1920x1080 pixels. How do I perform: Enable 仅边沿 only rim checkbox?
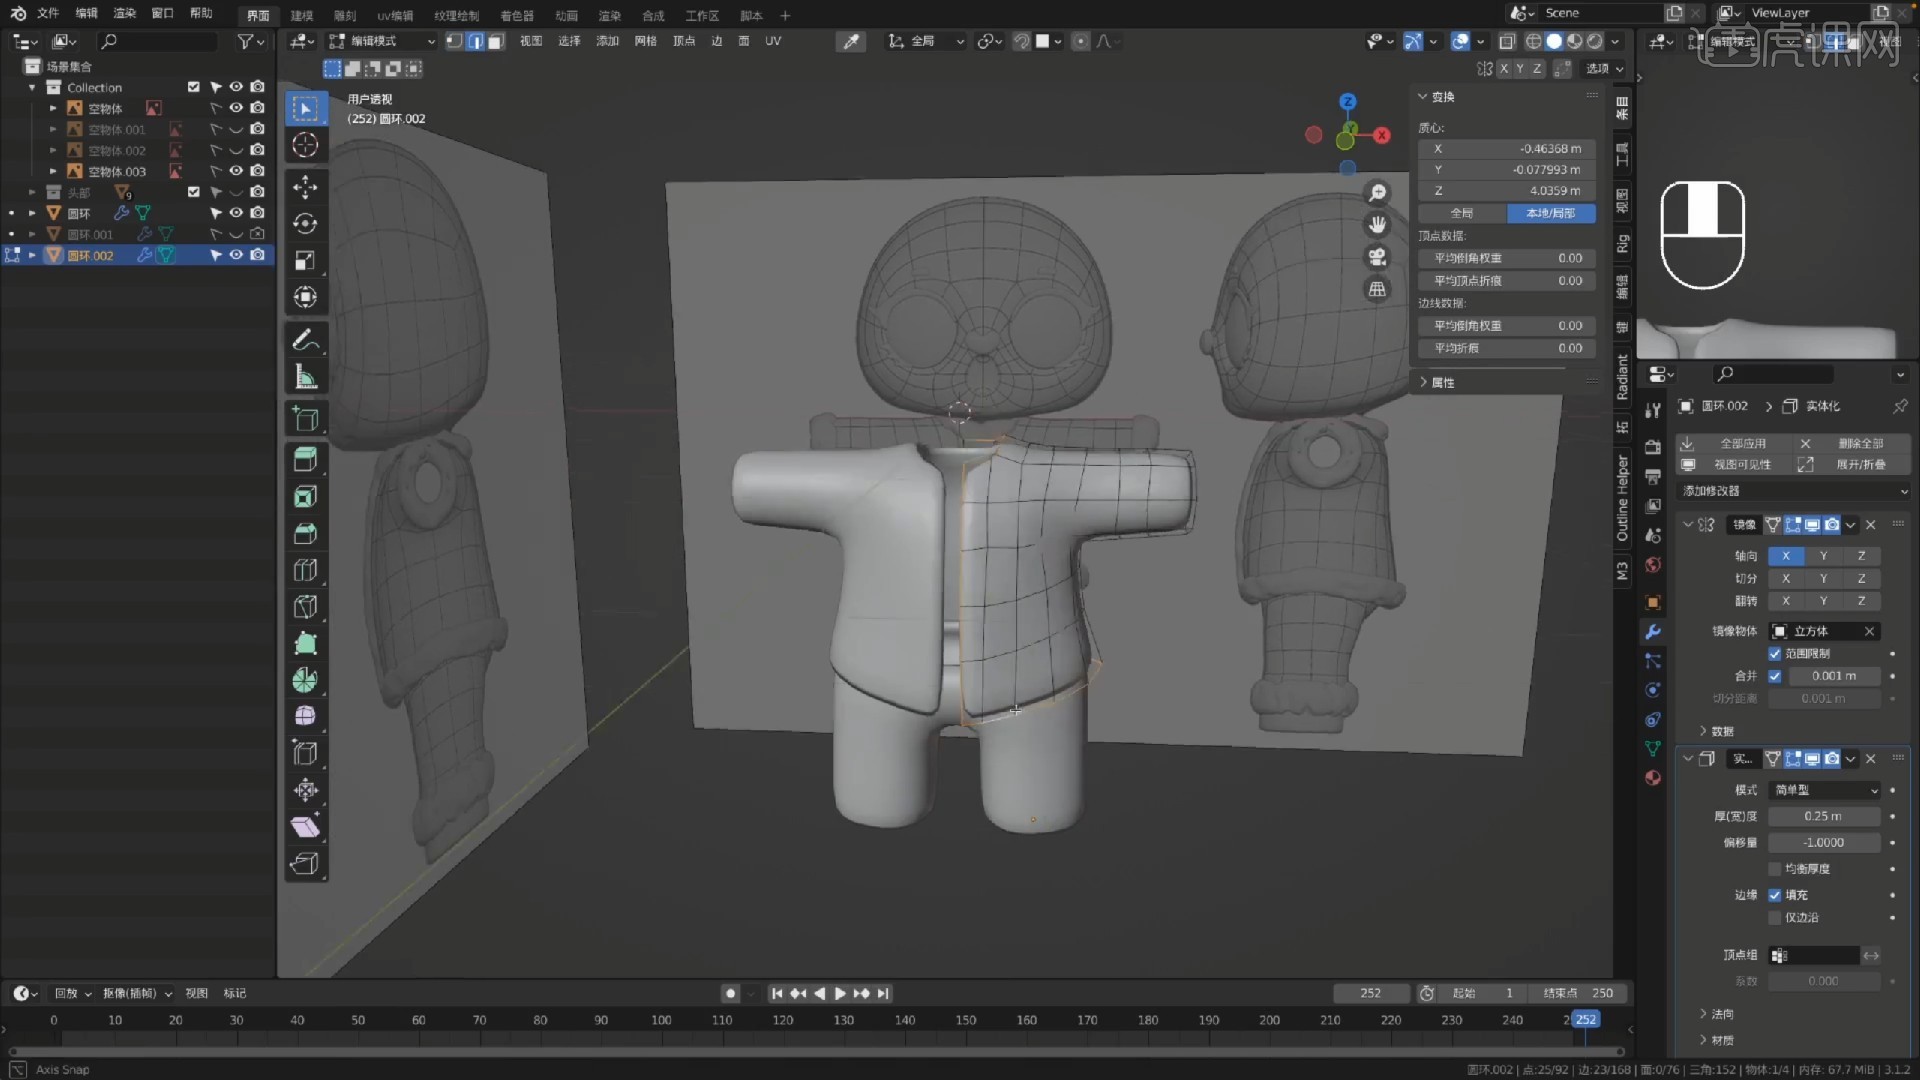pyautogui.click(x=1775, y=917)
